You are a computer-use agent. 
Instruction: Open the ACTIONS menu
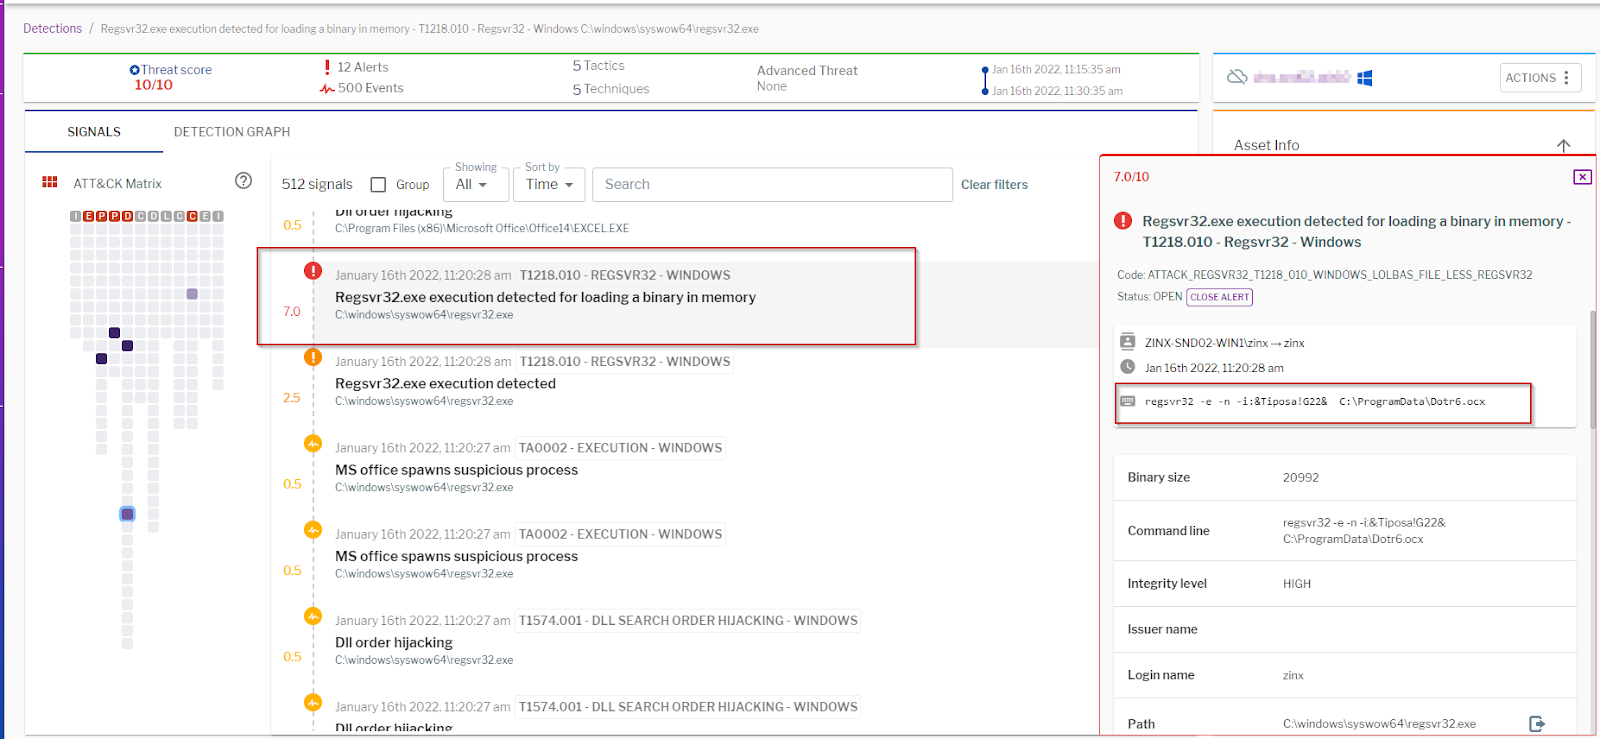1540,78
